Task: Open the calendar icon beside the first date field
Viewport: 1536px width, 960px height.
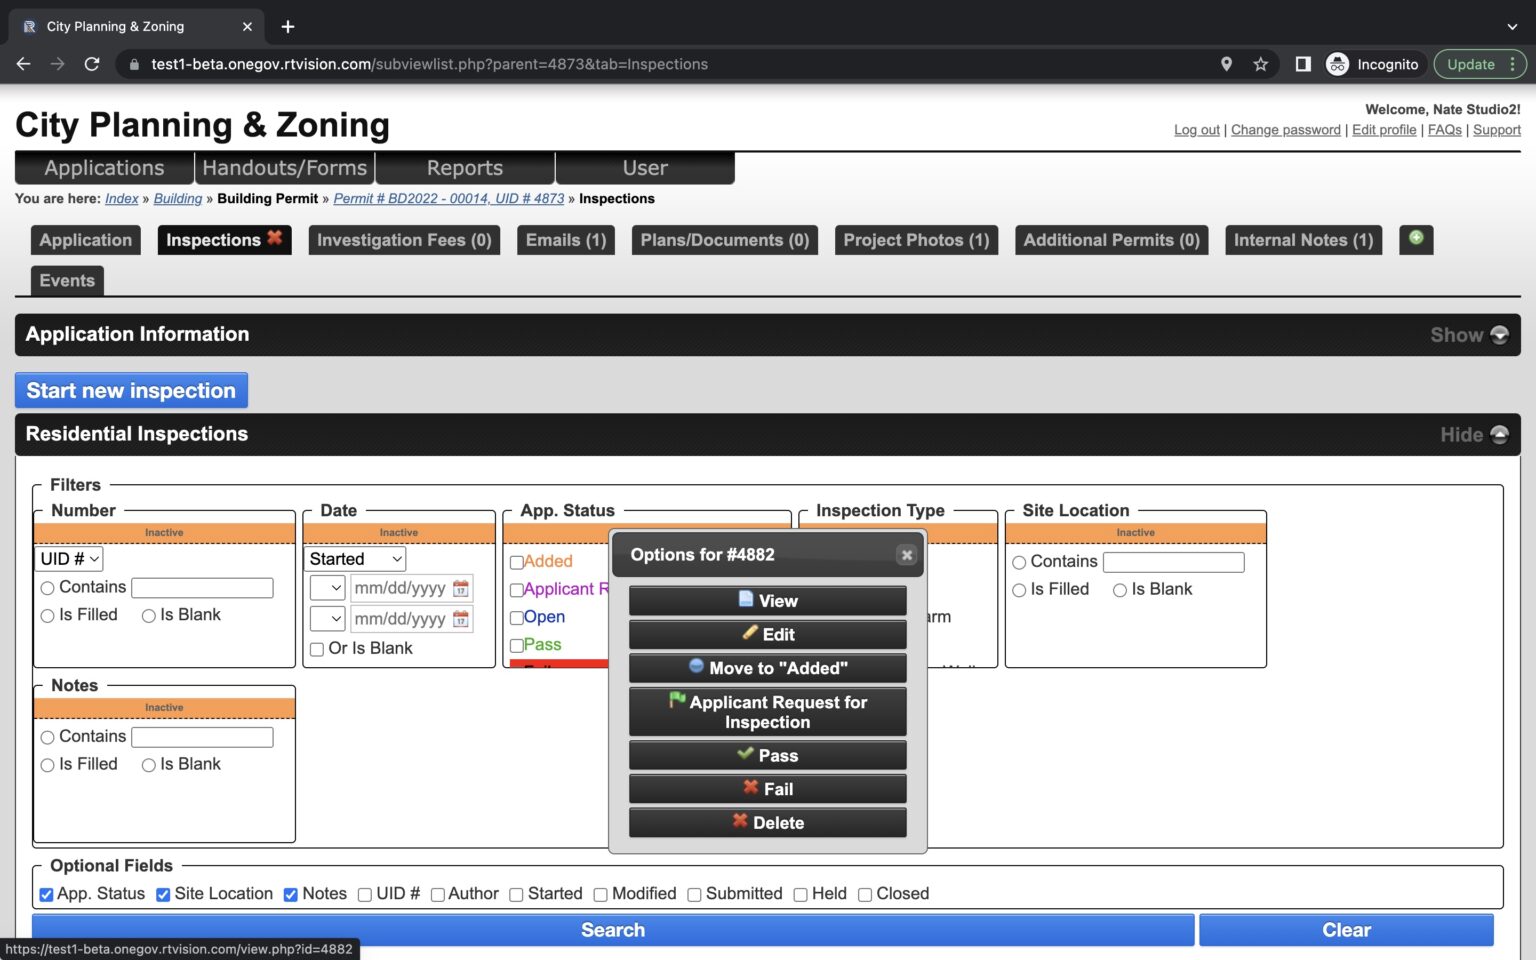Action: (460, 588)
